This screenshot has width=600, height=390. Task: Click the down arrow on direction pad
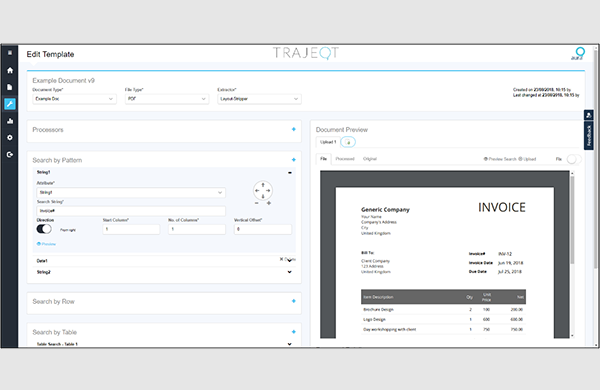[263, 196]
